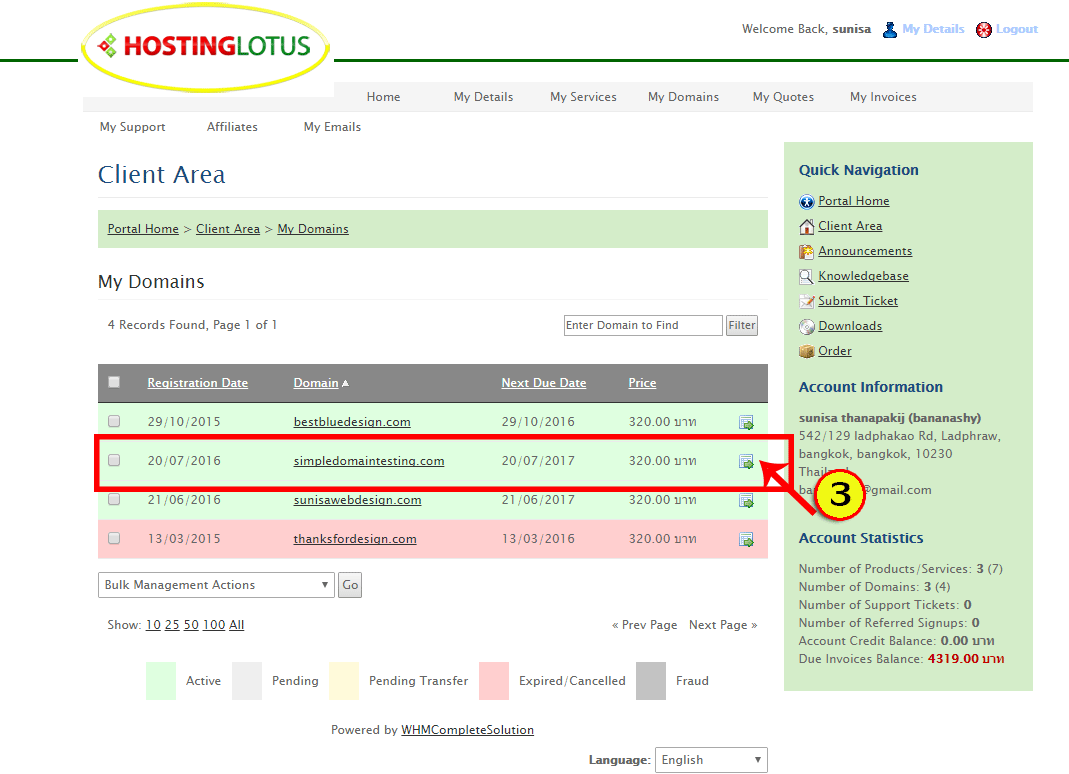1069x774 pixels.
Task: Click My Domains in the breadcrumb
Action: pos(313,229)
